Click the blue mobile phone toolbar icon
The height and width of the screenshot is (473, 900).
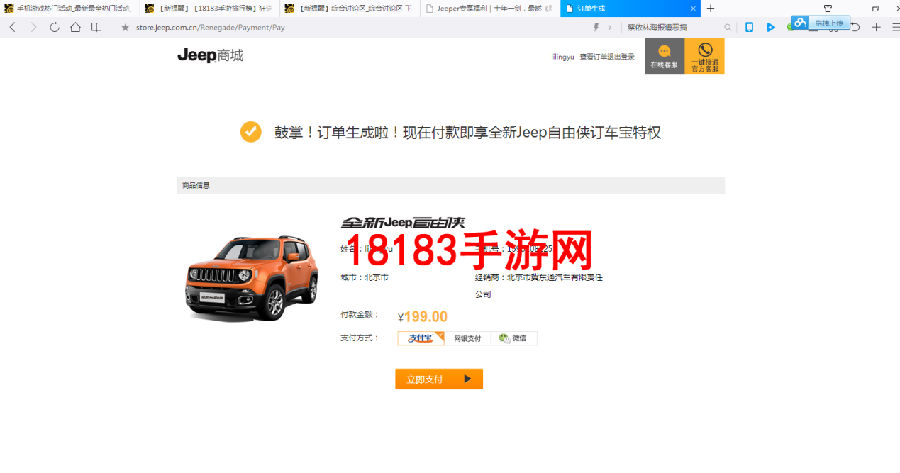749,27
